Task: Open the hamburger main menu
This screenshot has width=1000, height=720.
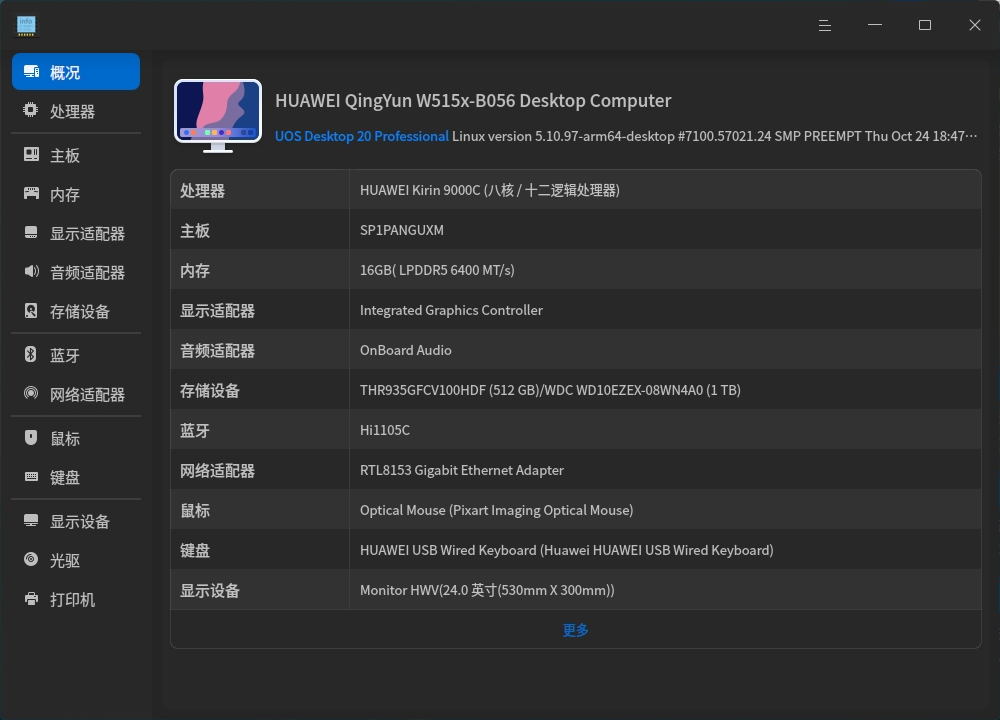Action: tap(825, 25)
